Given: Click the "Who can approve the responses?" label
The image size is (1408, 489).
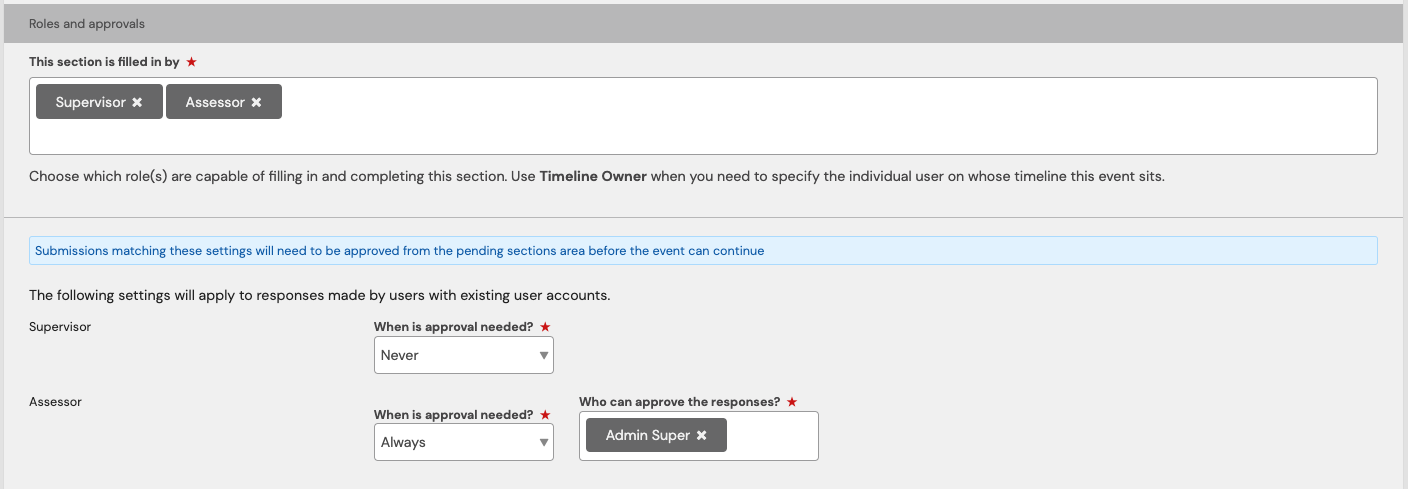Looking at the screenshot, I should click(x=679, y=402).
